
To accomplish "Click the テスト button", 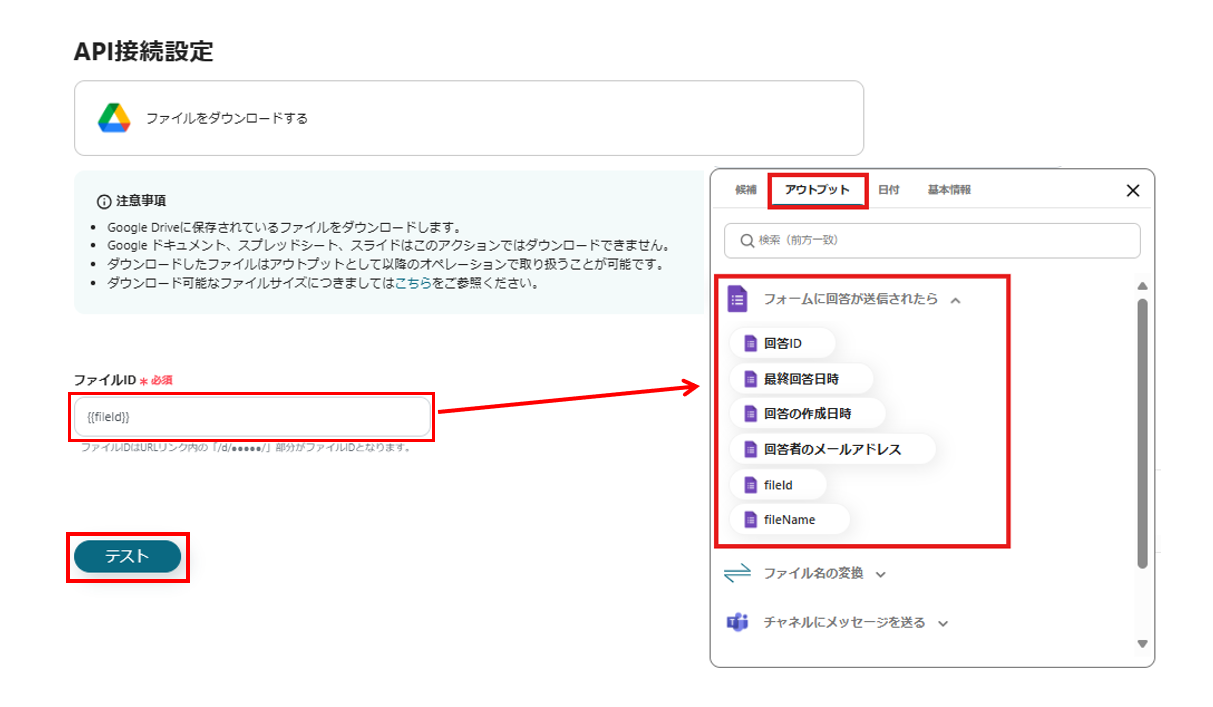I will coord(128,557).
